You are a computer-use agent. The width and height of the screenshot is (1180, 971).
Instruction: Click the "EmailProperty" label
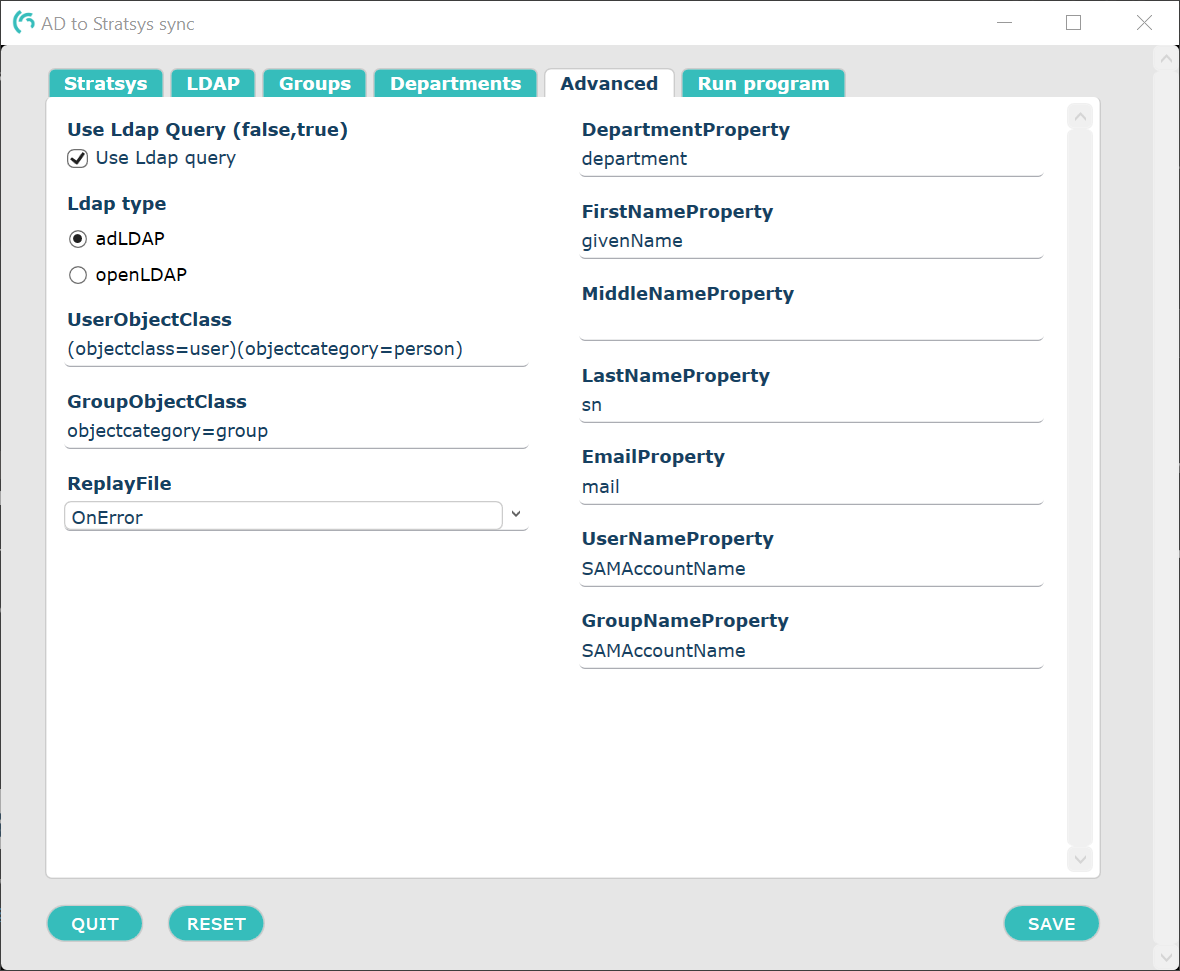point(653,457)
